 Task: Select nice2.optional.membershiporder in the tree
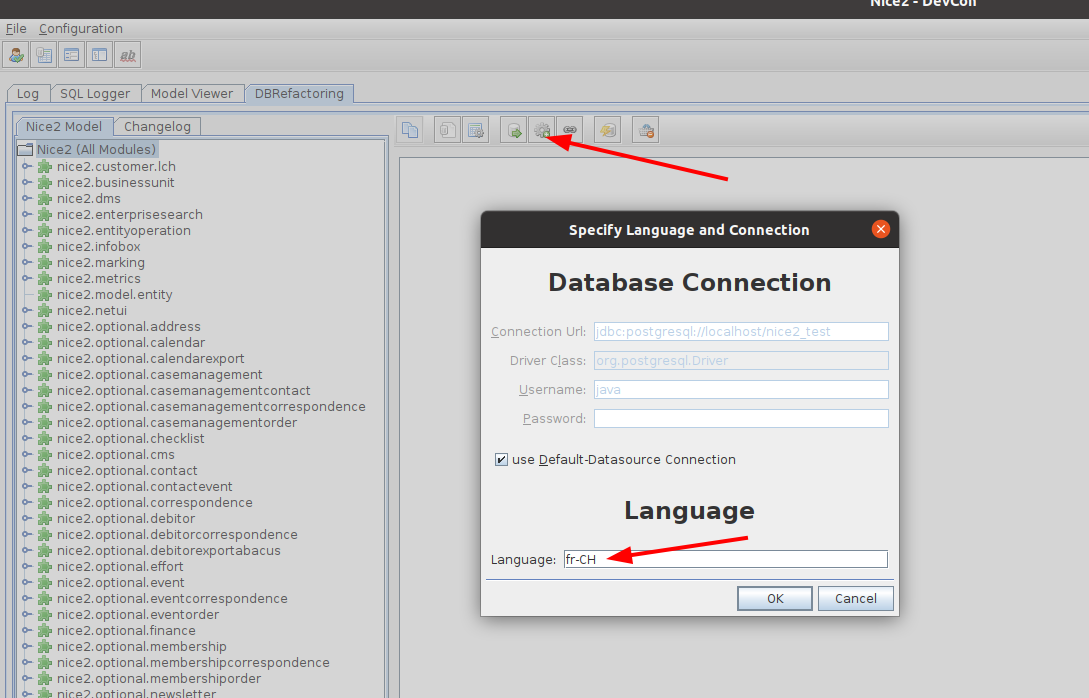(159, 679)
